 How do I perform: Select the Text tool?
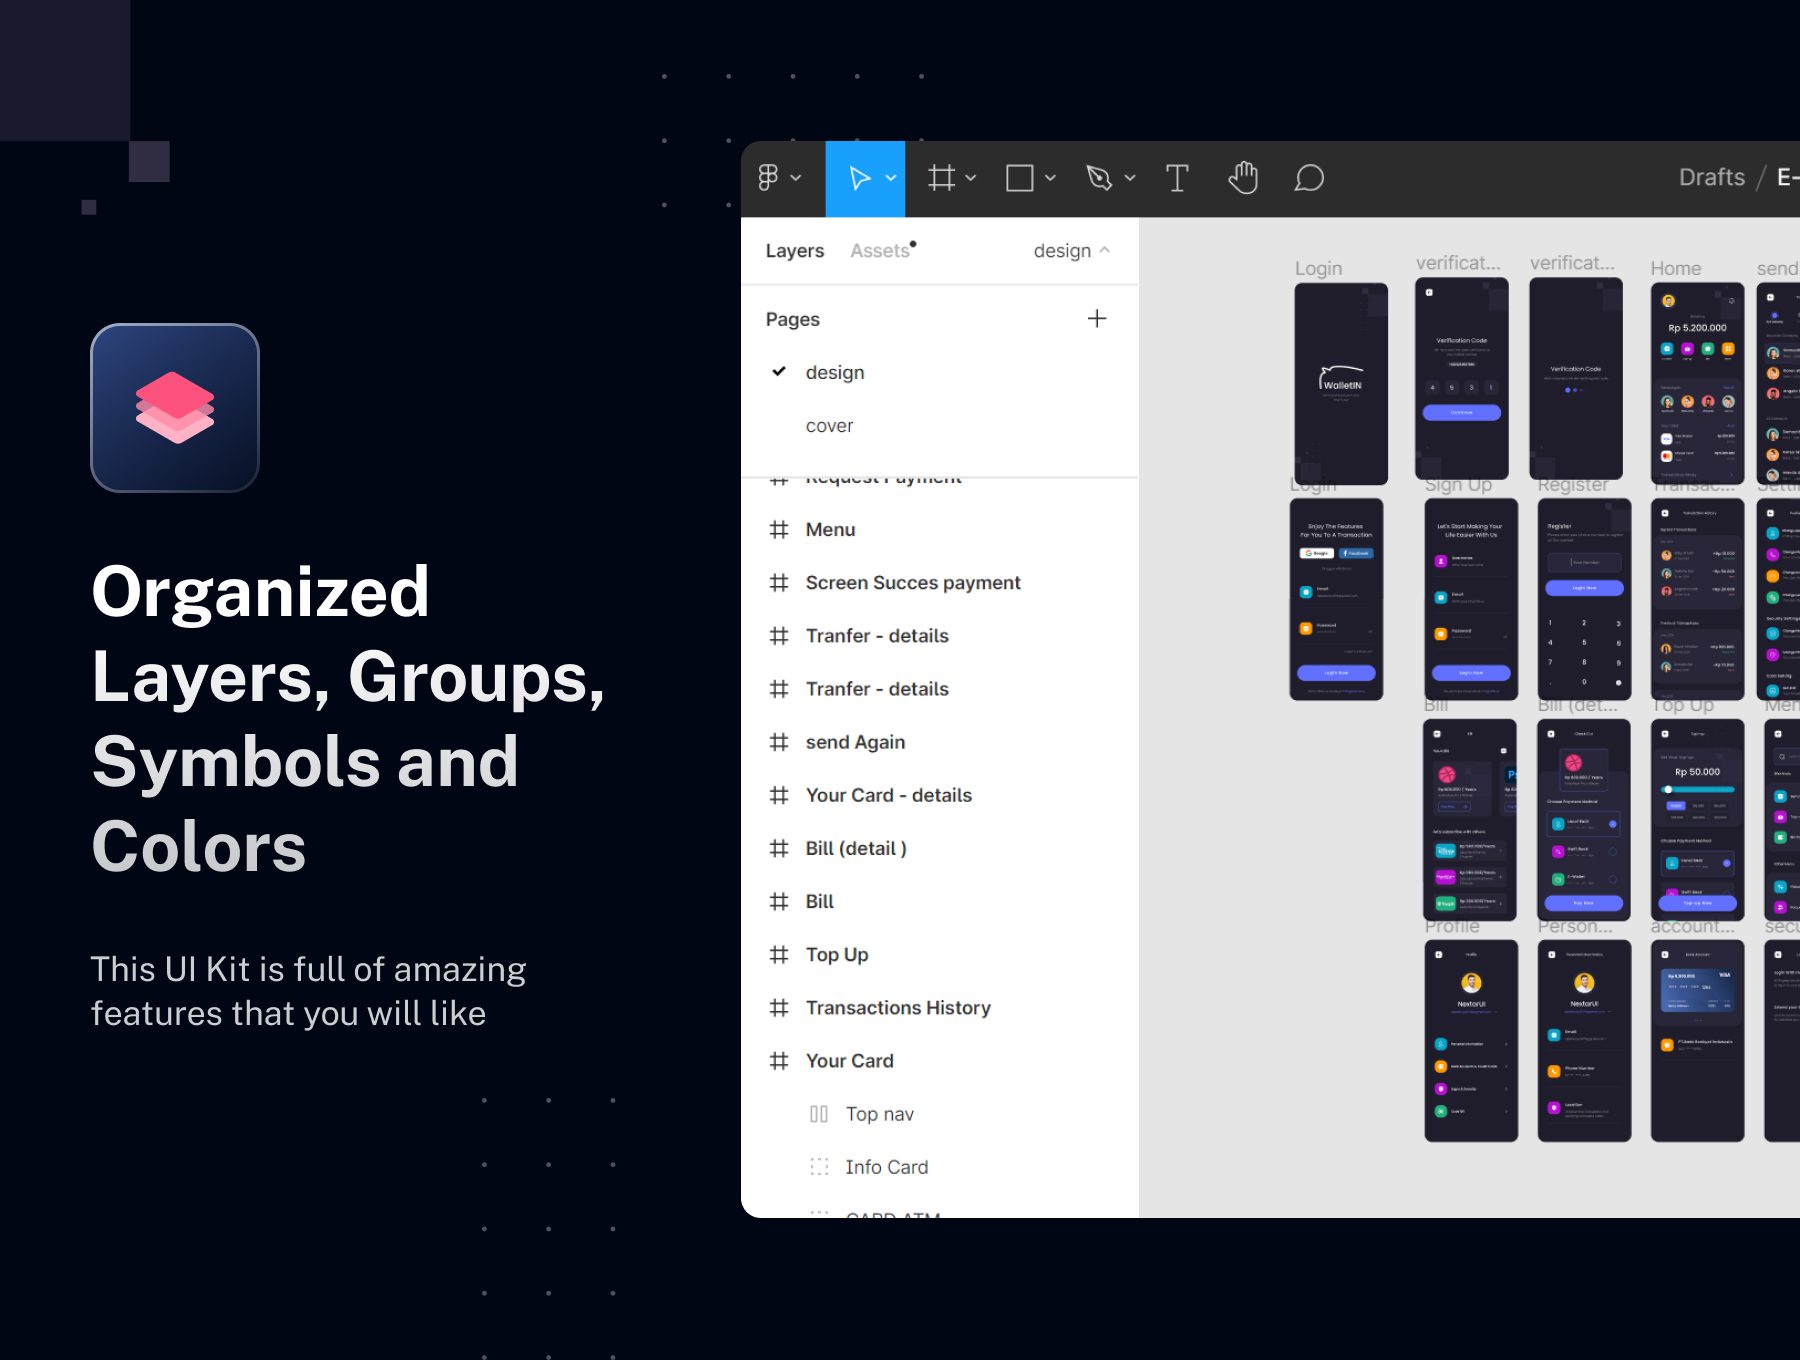click(x=1177, y=178)
